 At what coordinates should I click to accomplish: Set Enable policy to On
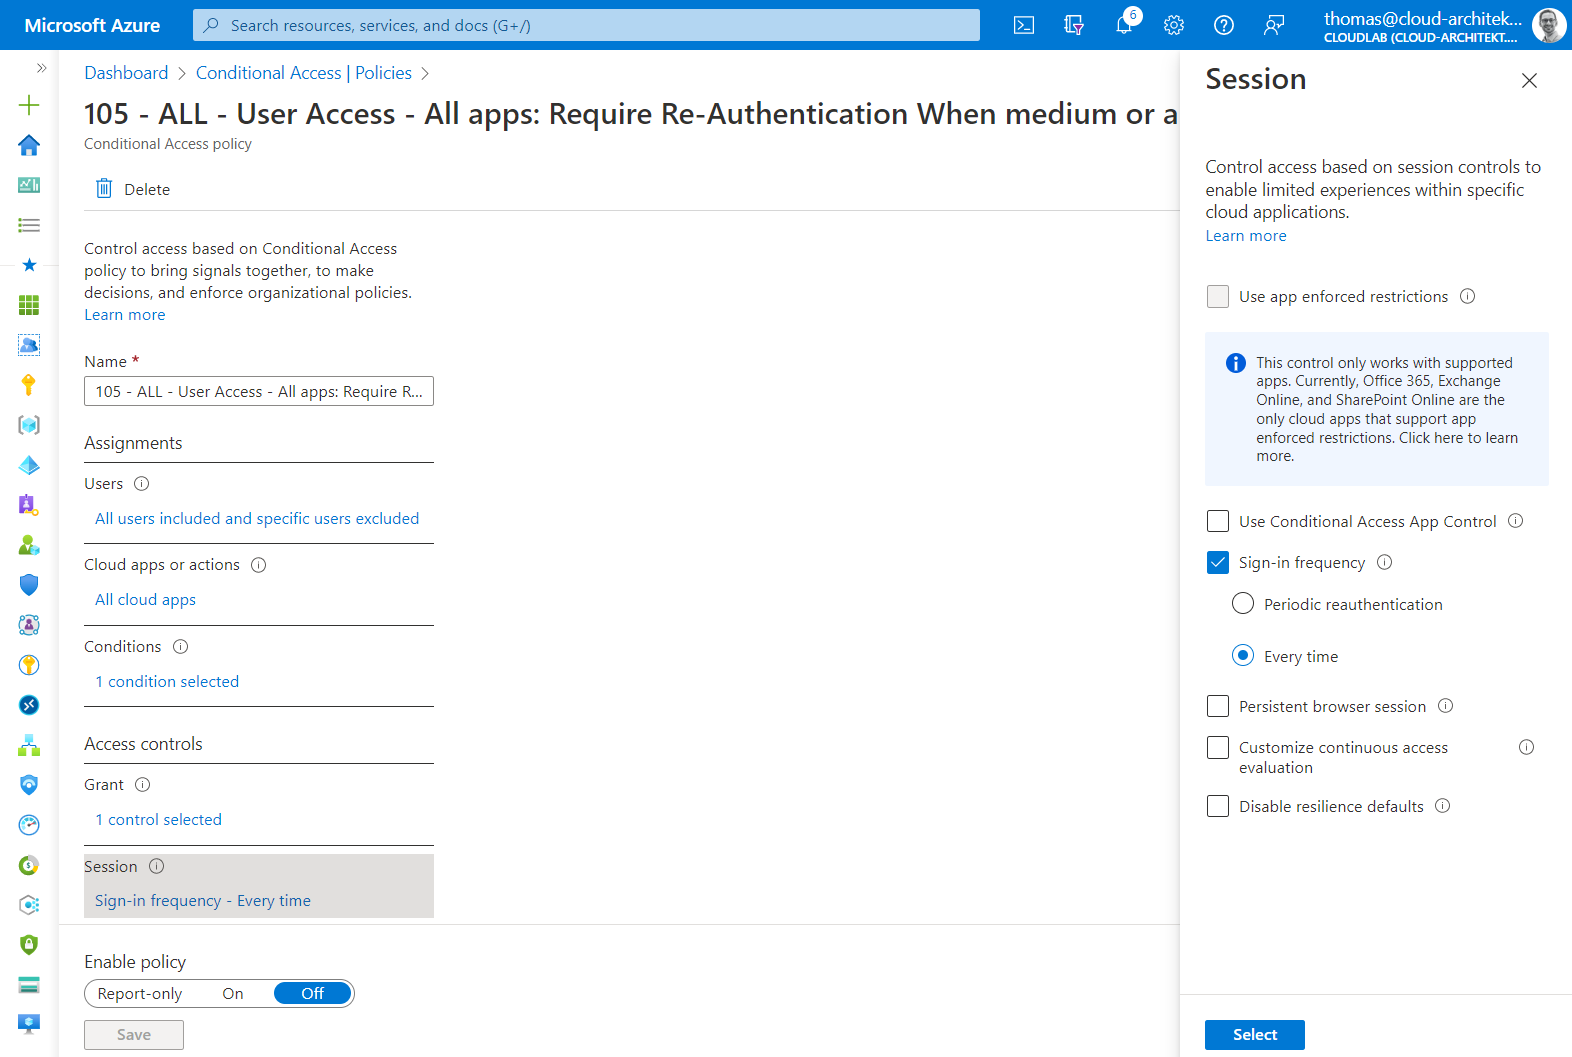233,993
